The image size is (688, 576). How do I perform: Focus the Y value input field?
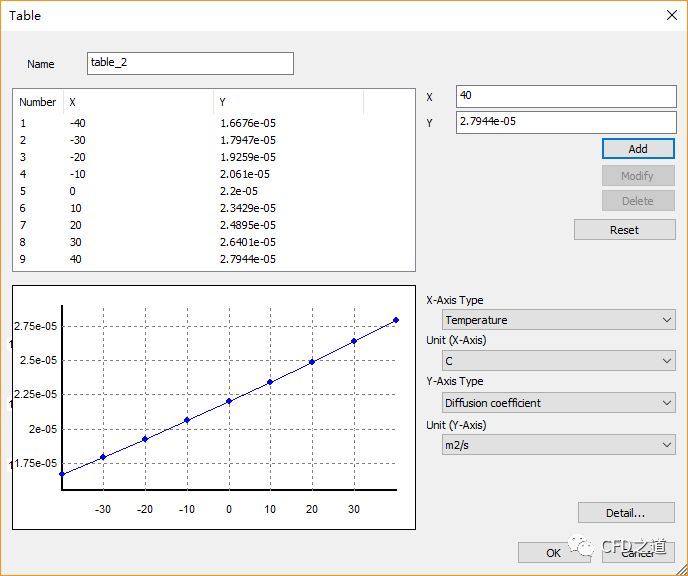click(565, 122)
